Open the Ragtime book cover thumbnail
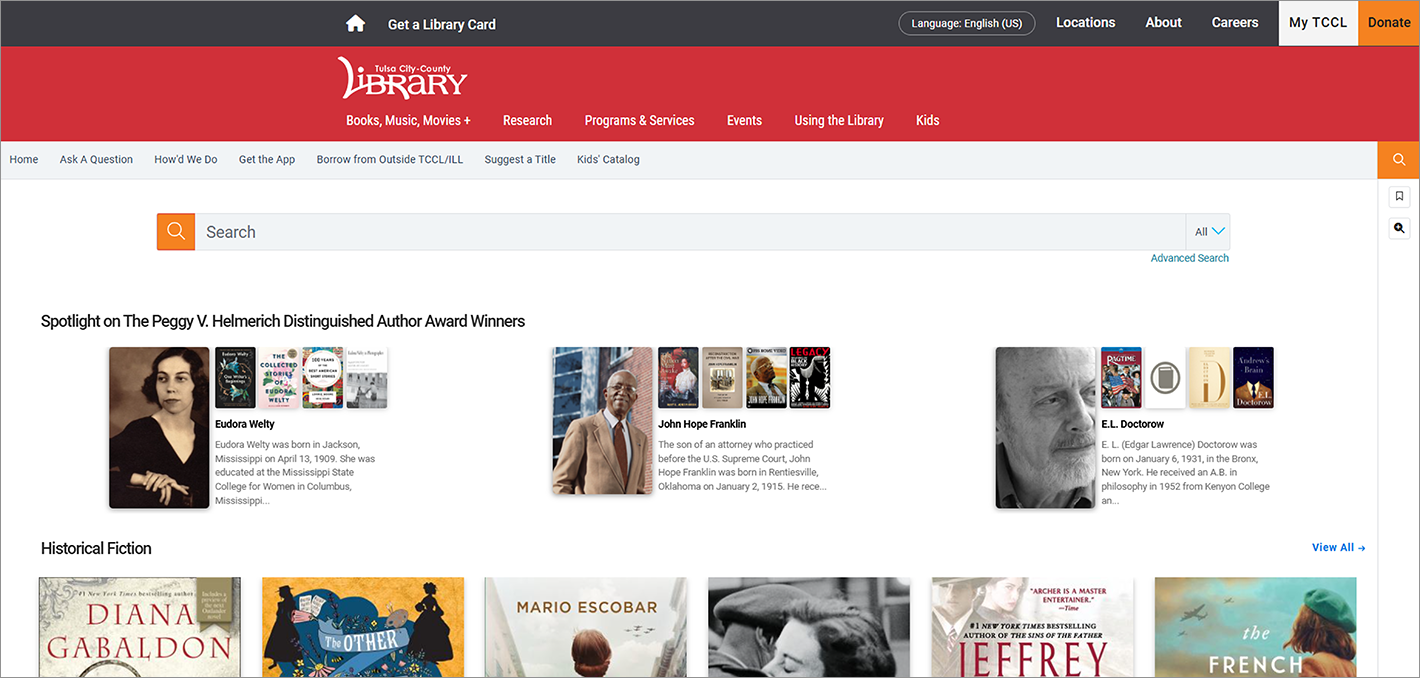The width and height of the screenshot is (1420, 678). click(1120, 378)
